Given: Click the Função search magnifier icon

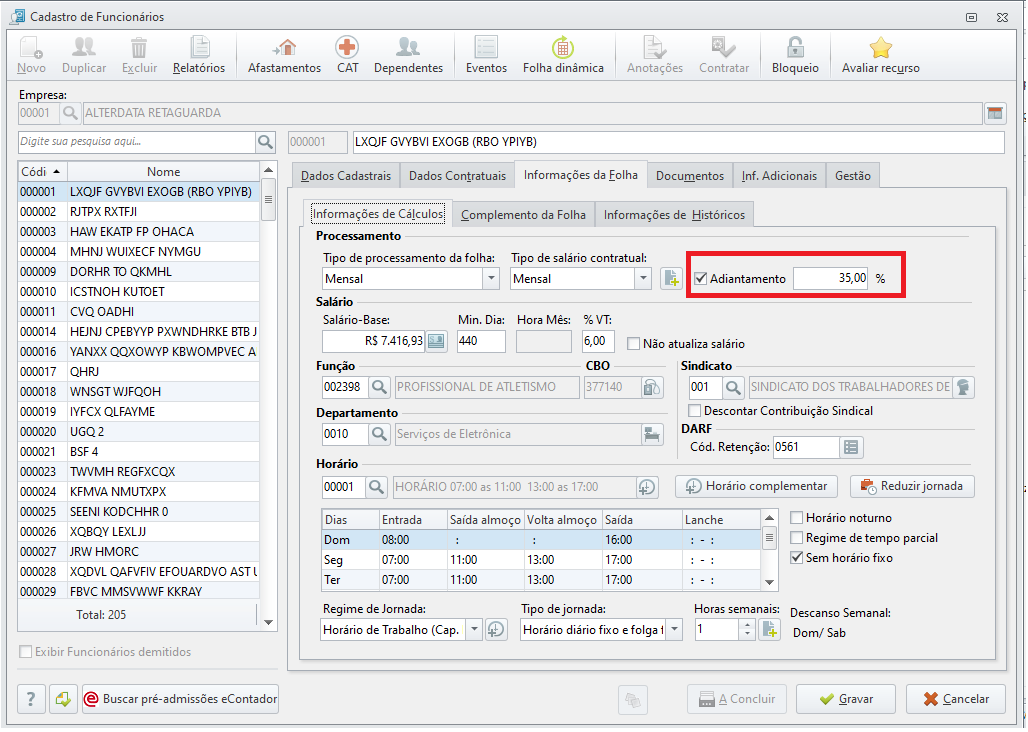Looking at the screenshot, I should pyautogui.click(x=379, y=387).
